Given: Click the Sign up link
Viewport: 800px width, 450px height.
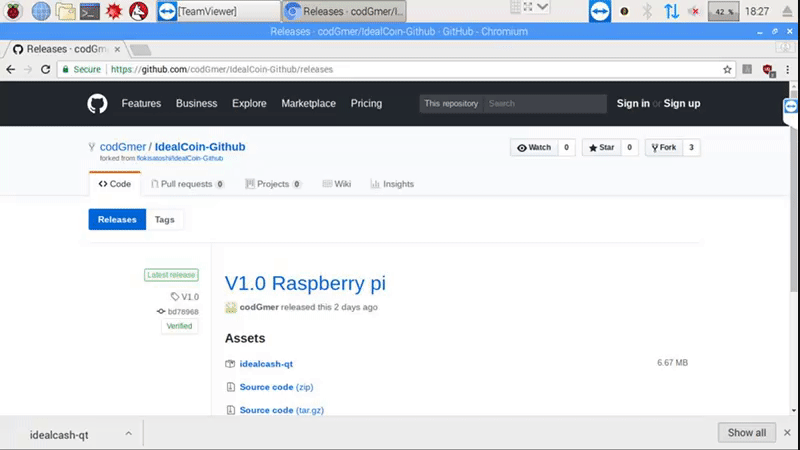Looking at the screenshot, I should pos(682,104).
